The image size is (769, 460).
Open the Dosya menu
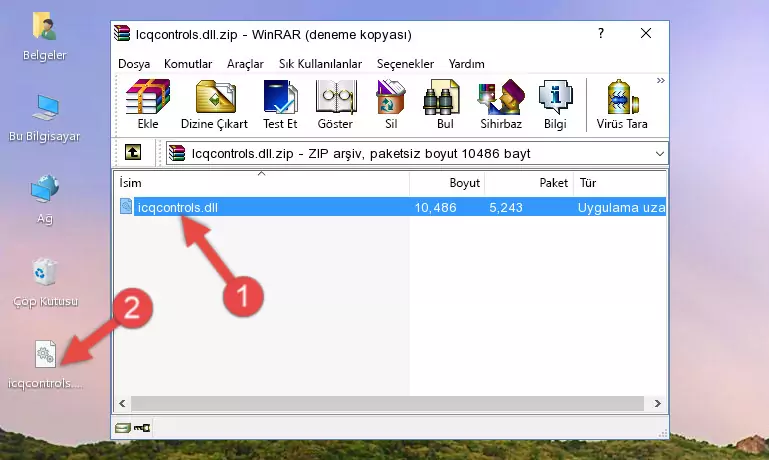(x=134, y=64)
